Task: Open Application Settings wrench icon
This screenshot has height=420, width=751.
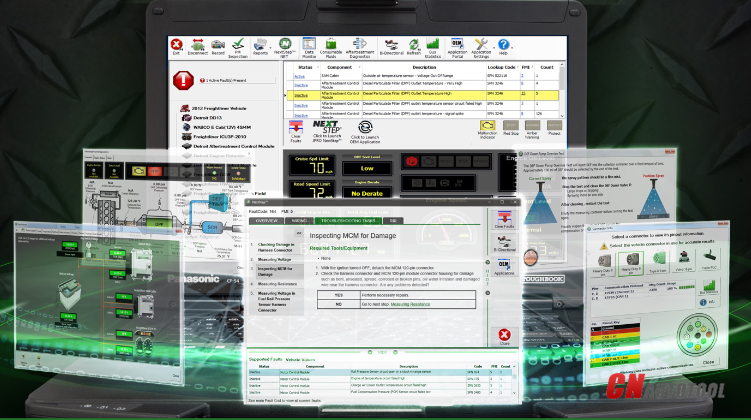Action: click(481, 48)
